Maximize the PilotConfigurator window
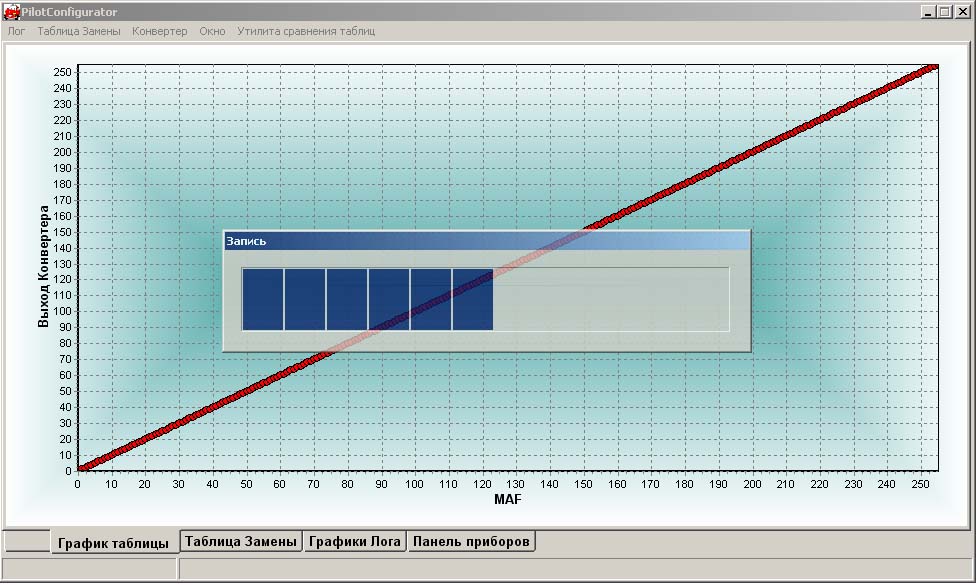 click(x=944, y=12)
